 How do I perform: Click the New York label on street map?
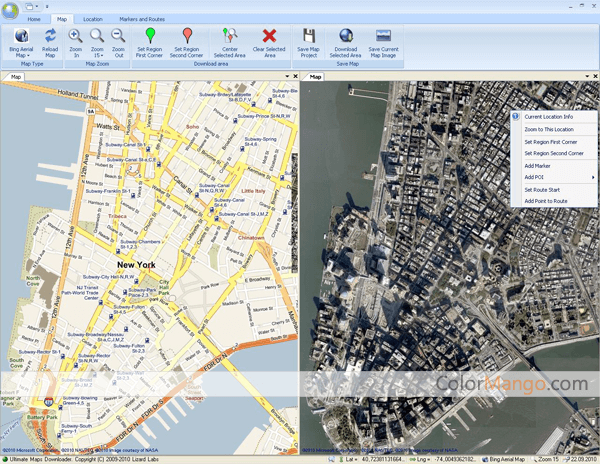pyautogui.click(x=136, y=265)
